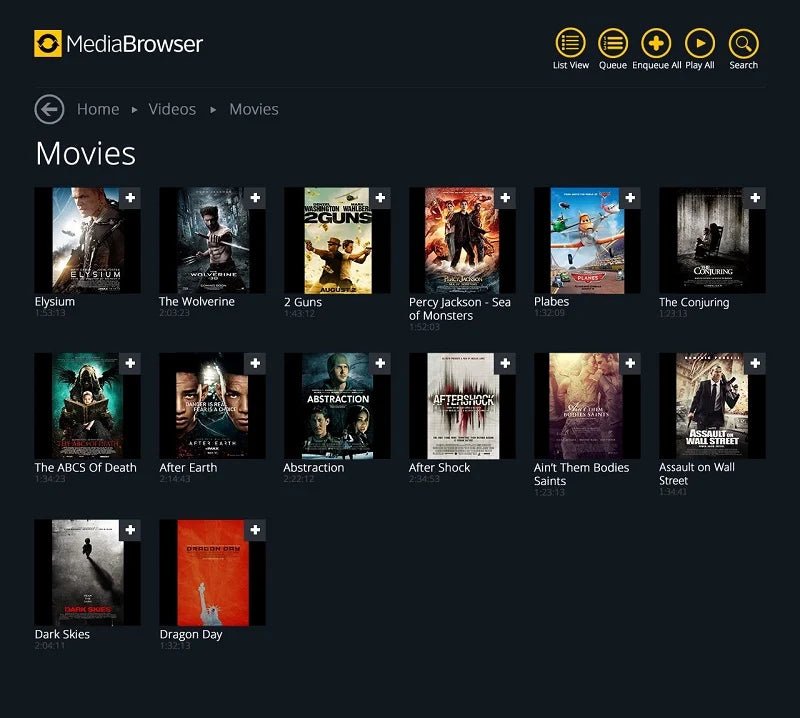Add Elysium to queue with its plus icon
The width and height of the screenshot is (800, 718).
pos(131,197)
